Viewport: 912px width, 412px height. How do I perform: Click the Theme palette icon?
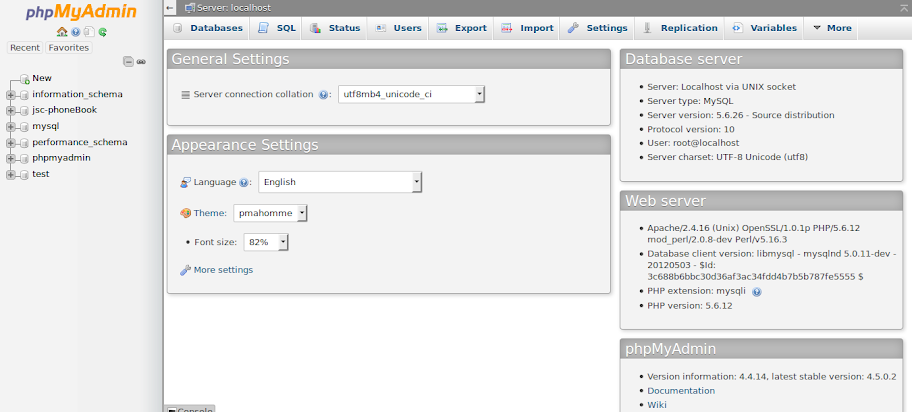point(186,213)
